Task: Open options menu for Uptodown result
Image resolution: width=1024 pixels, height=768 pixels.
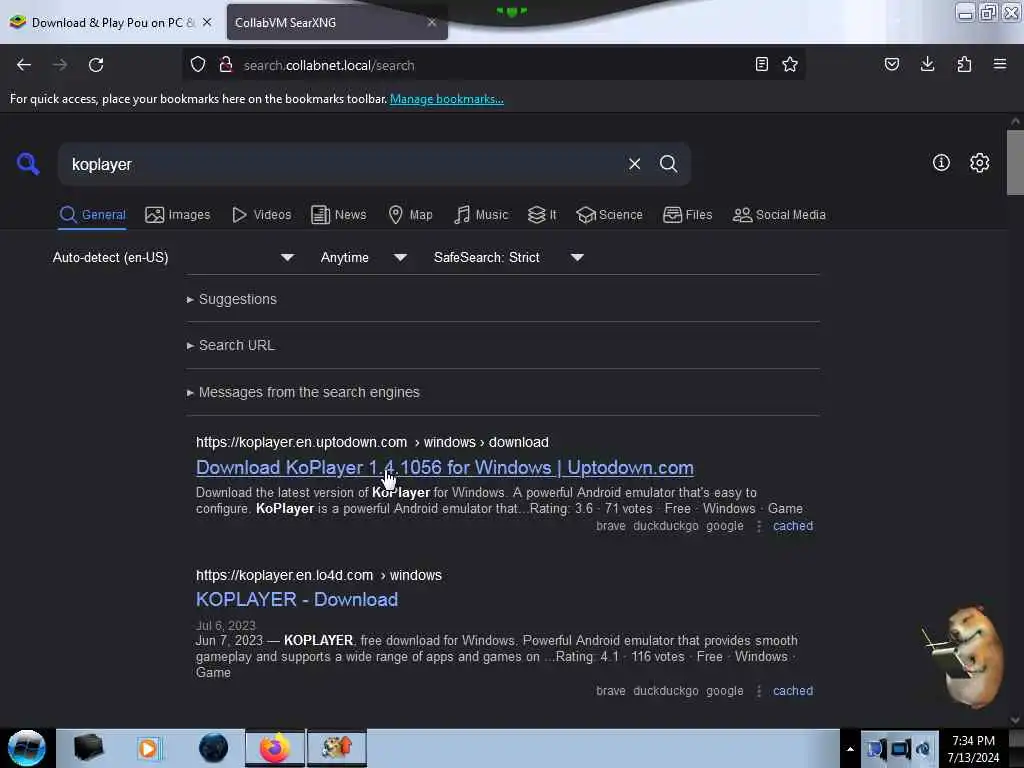Action: [758, 526]
